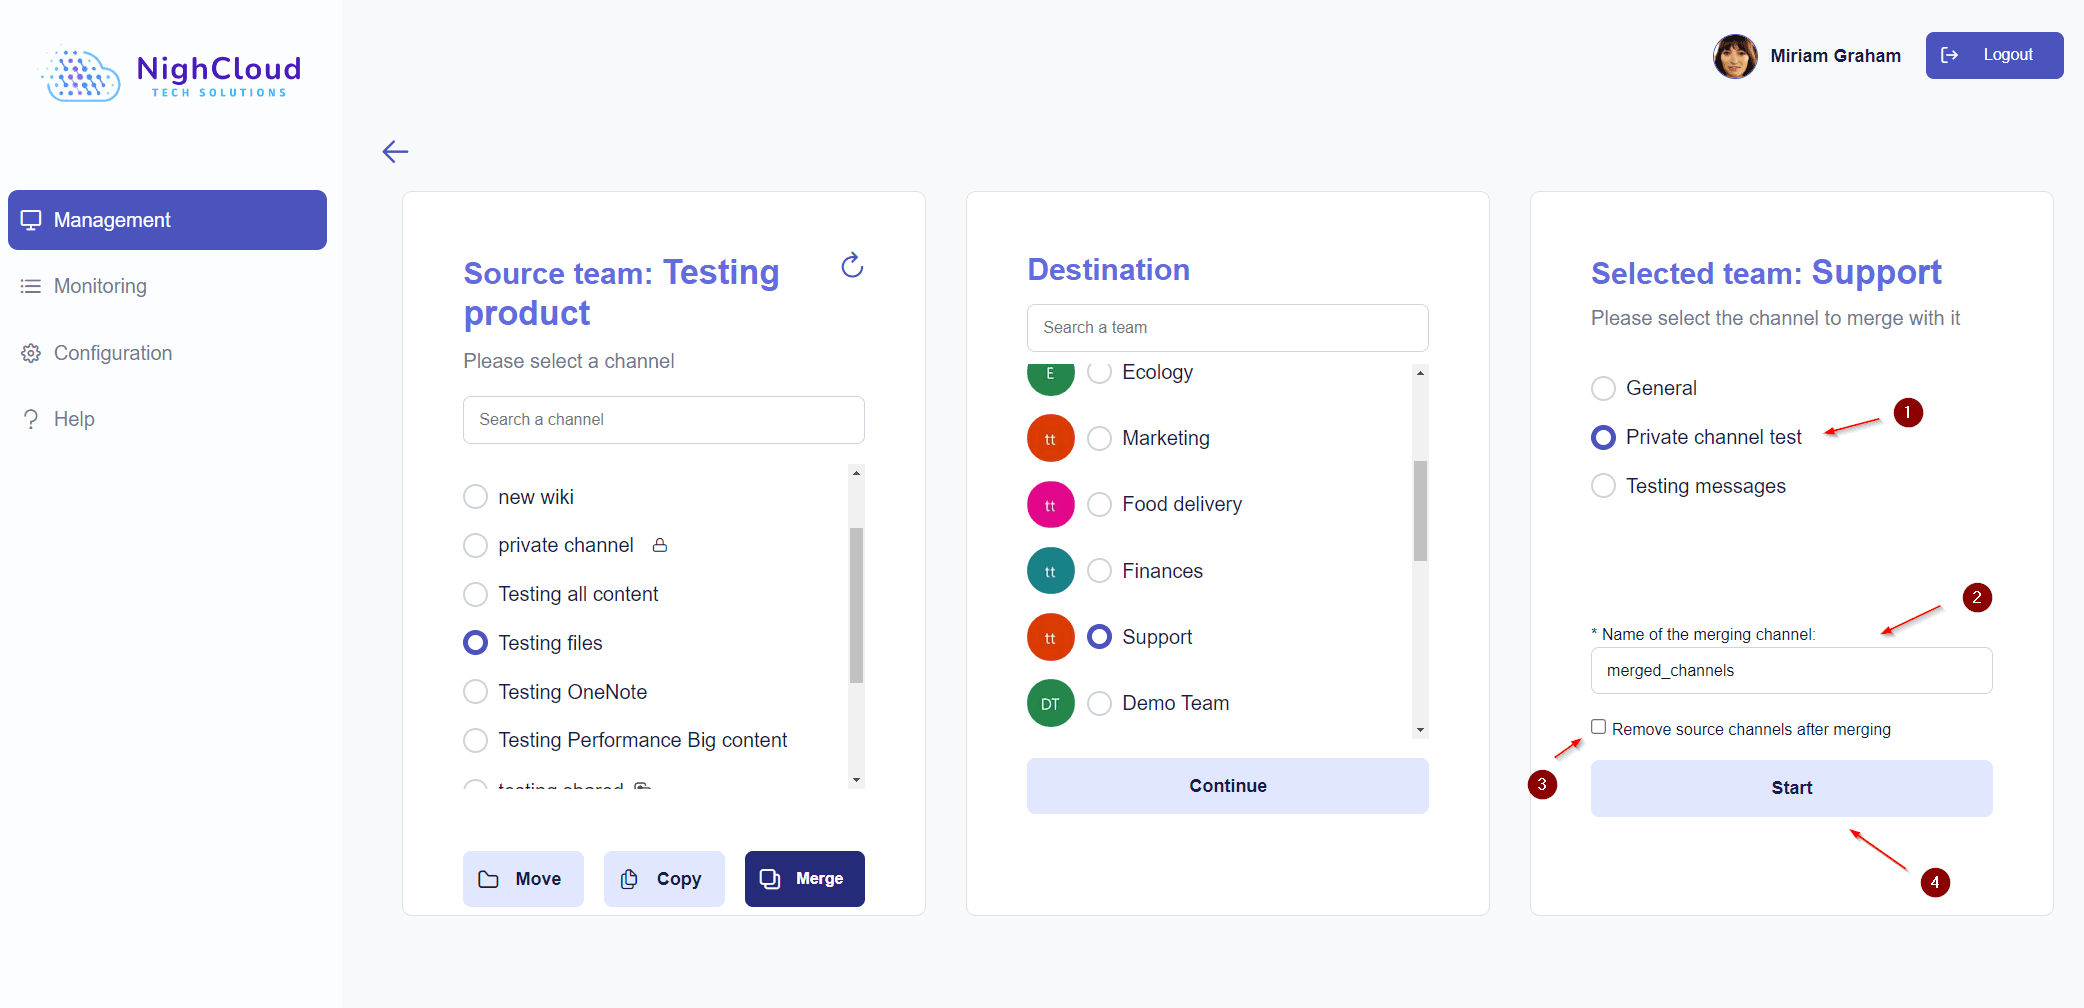Click the refresh source team icon

(x=852, y=266)
